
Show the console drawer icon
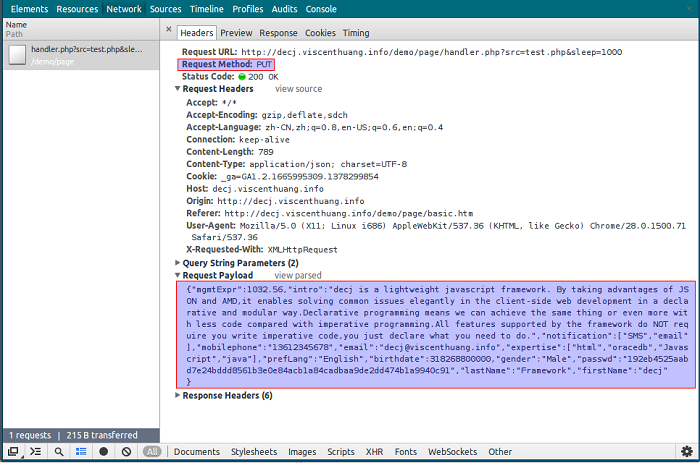coord(36,451)
